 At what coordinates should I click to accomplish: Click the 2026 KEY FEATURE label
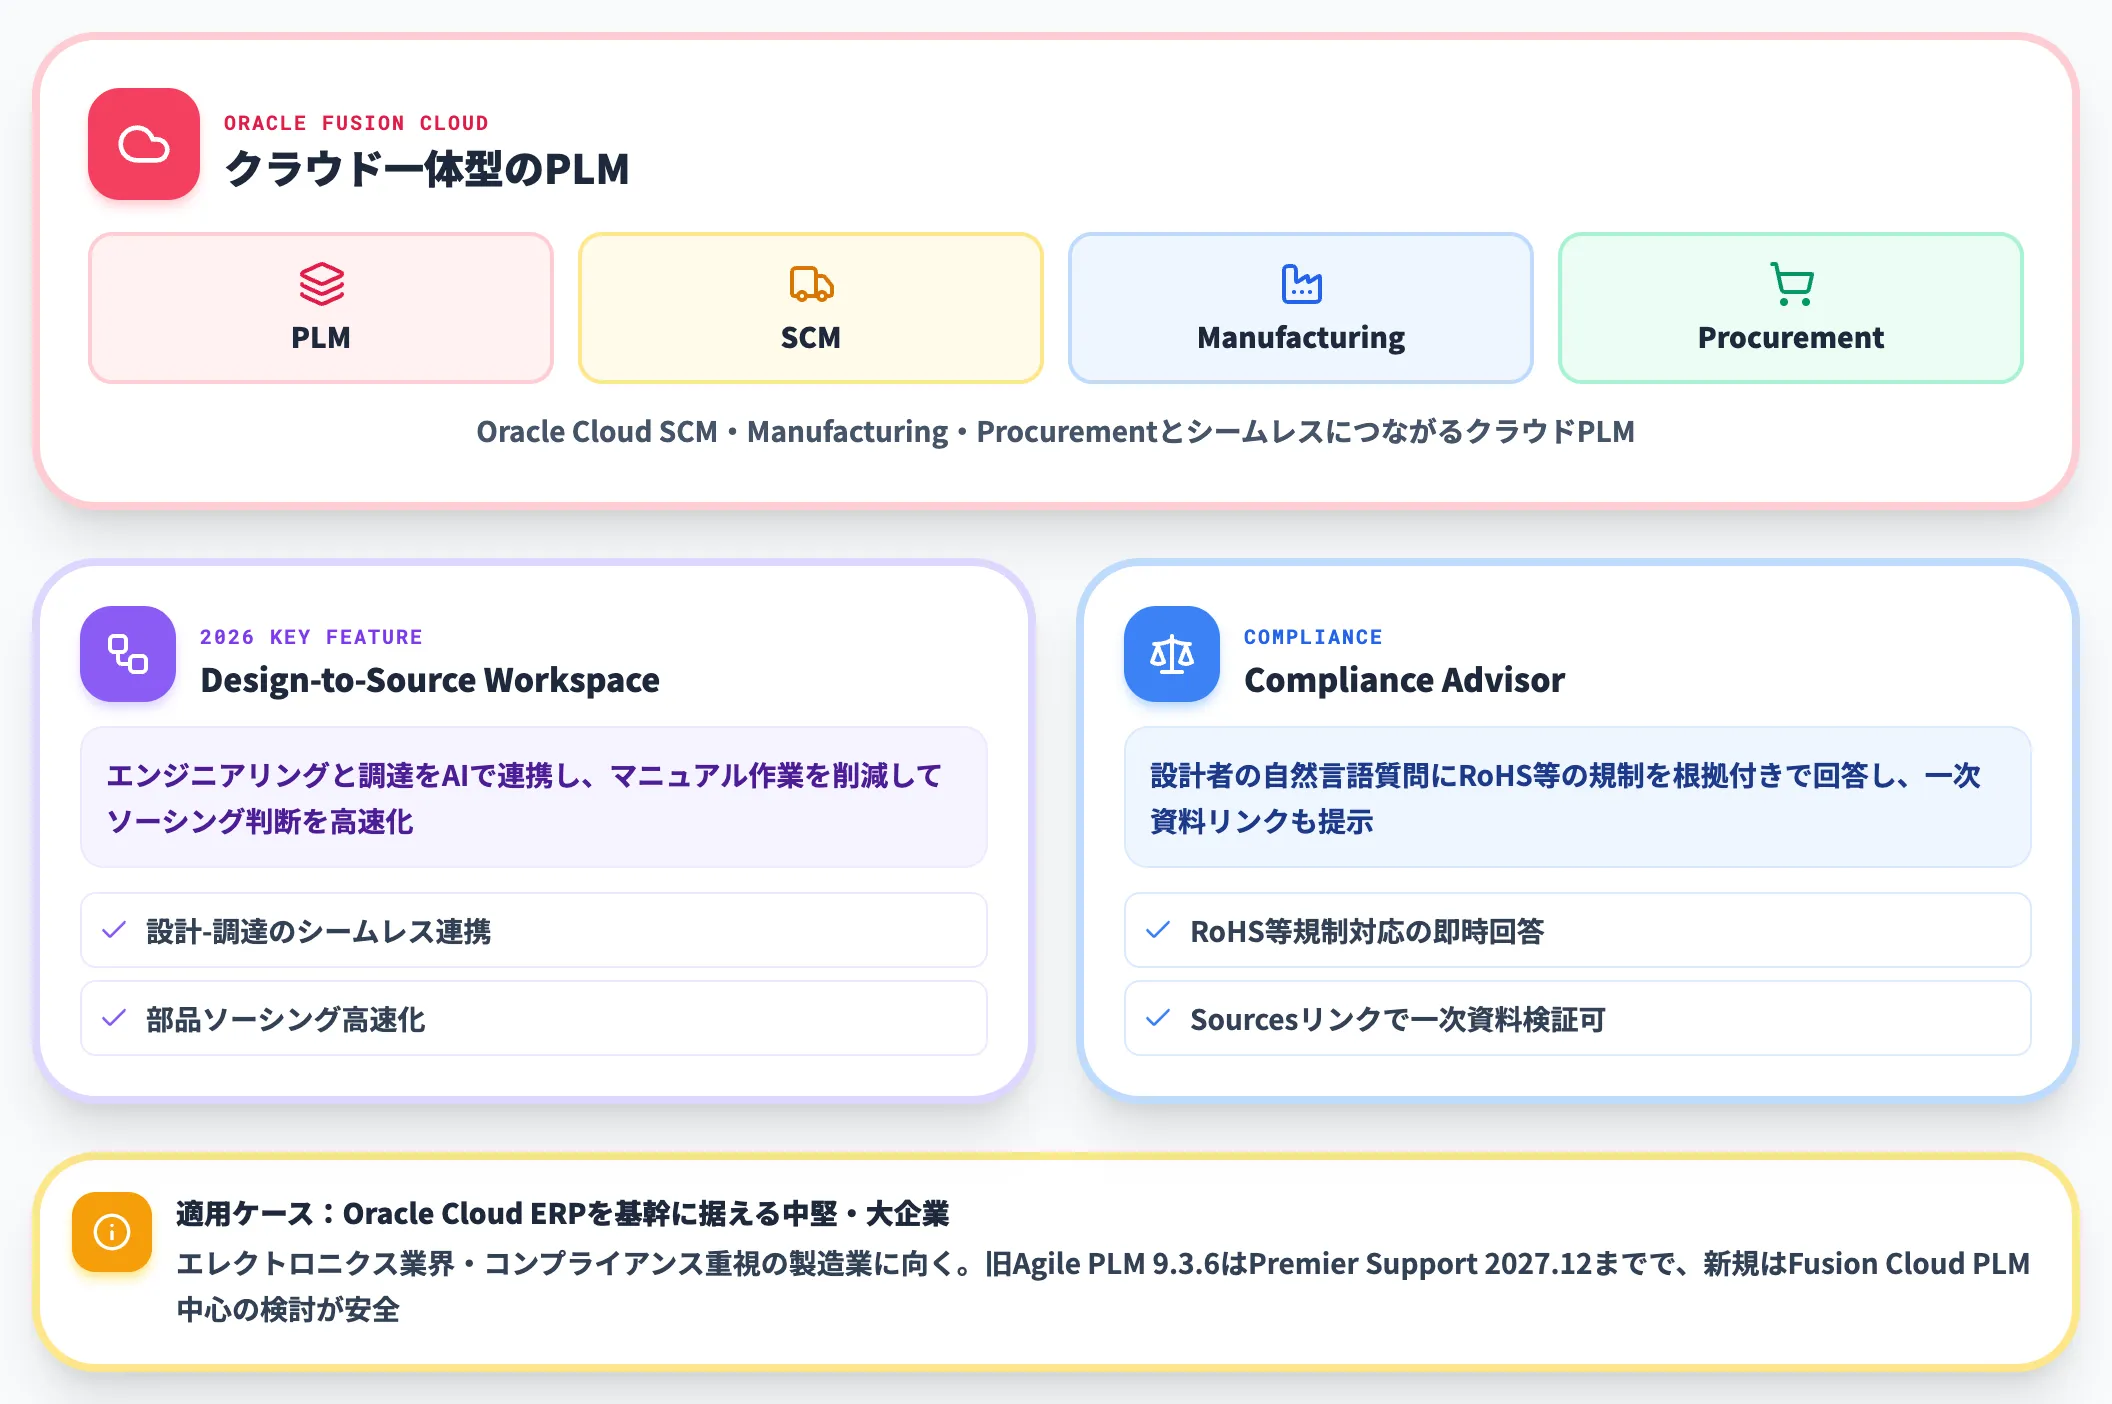point(311,637)
